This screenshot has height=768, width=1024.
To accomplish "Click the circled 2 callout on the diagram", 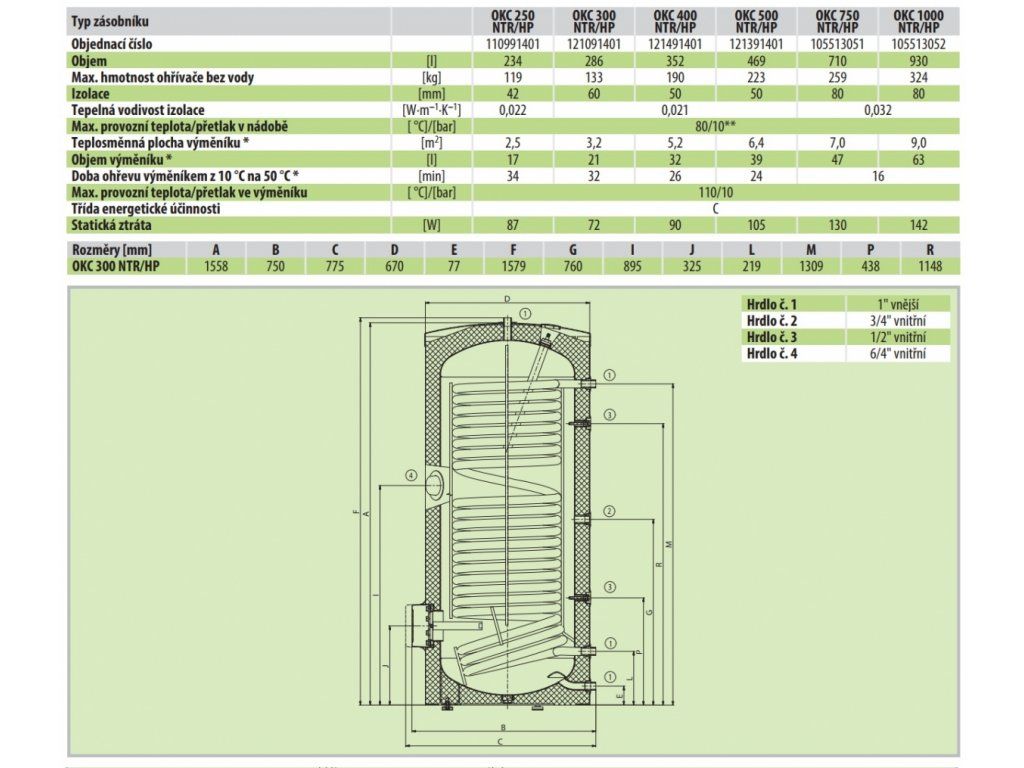I will point(609,511).
